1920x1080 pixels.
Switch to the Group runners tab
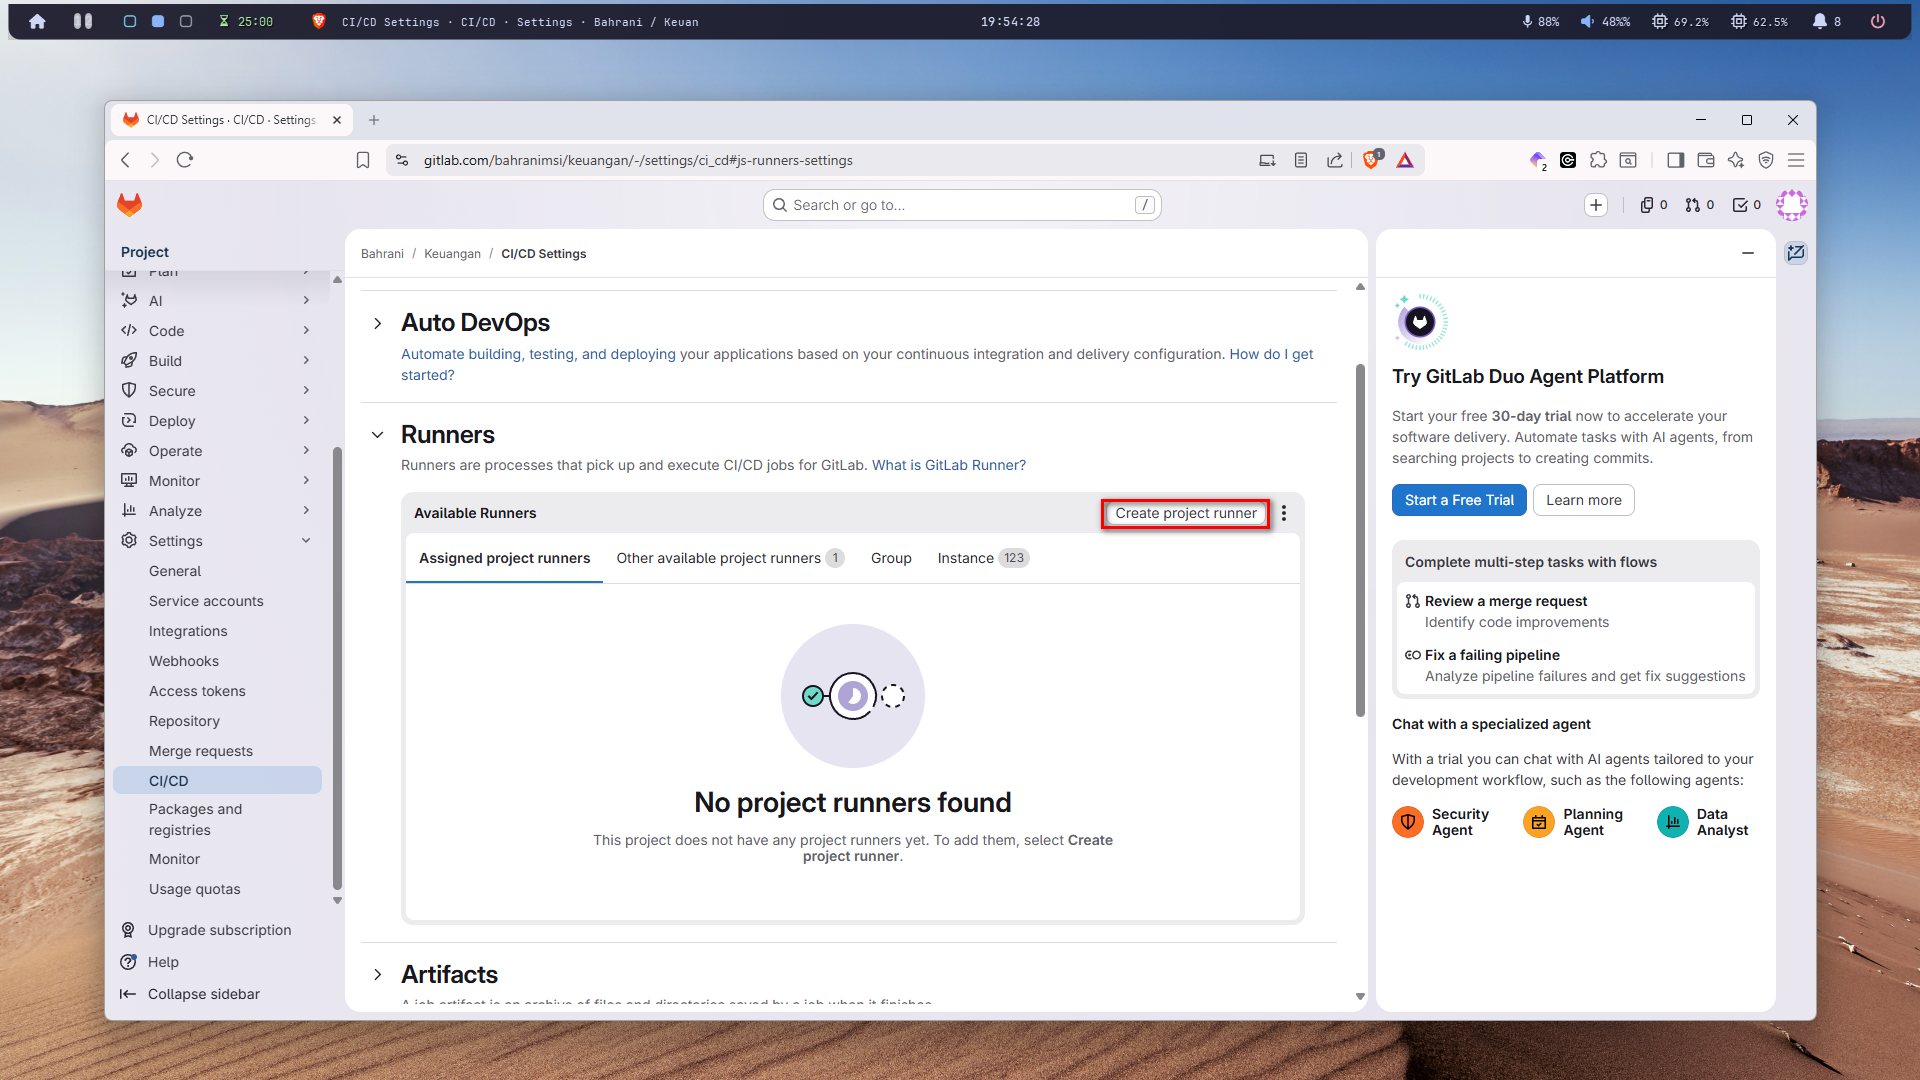tap(891, 558)
